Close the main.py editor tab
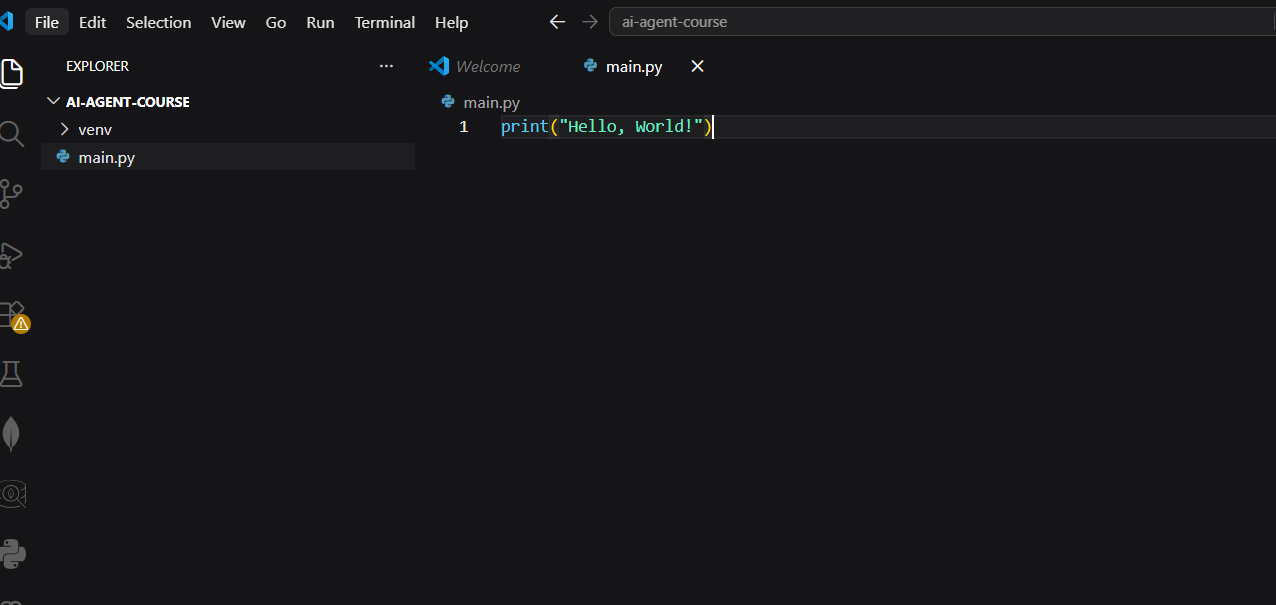 [698, 66]
